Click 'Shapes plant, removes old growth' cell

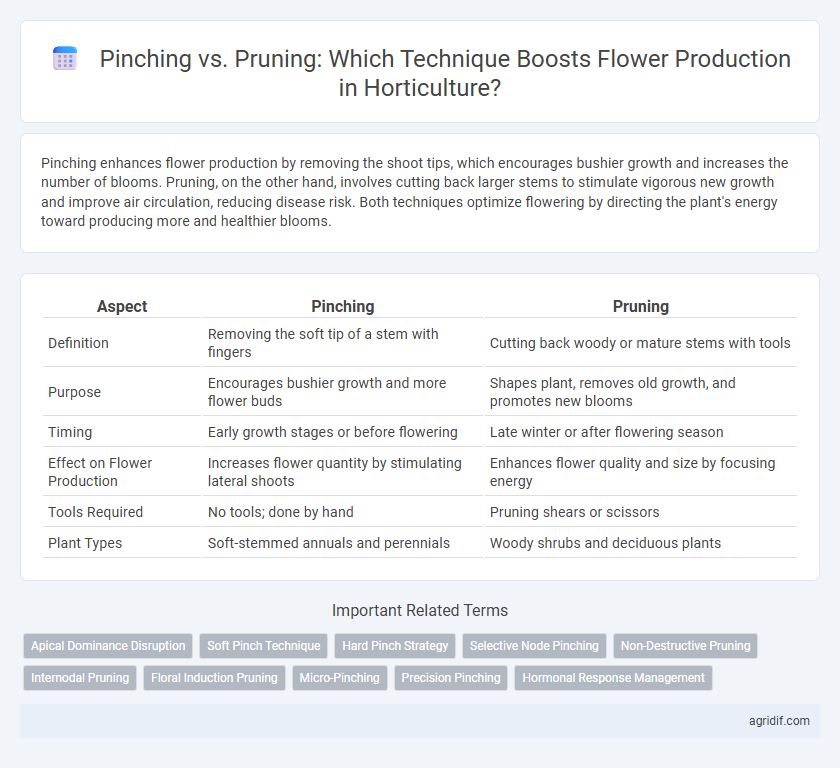641,392
